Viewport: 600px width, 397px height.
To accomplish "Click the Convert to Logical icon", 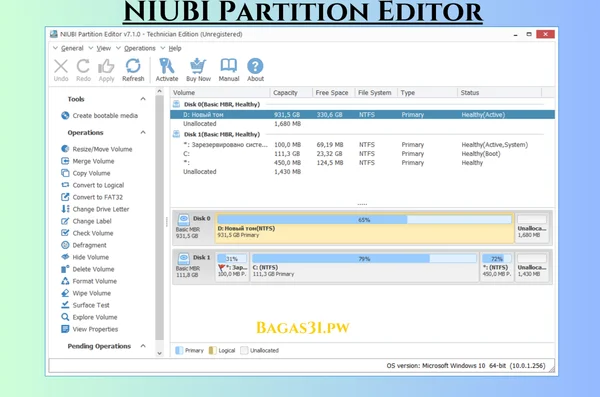I will coord(65,185).
